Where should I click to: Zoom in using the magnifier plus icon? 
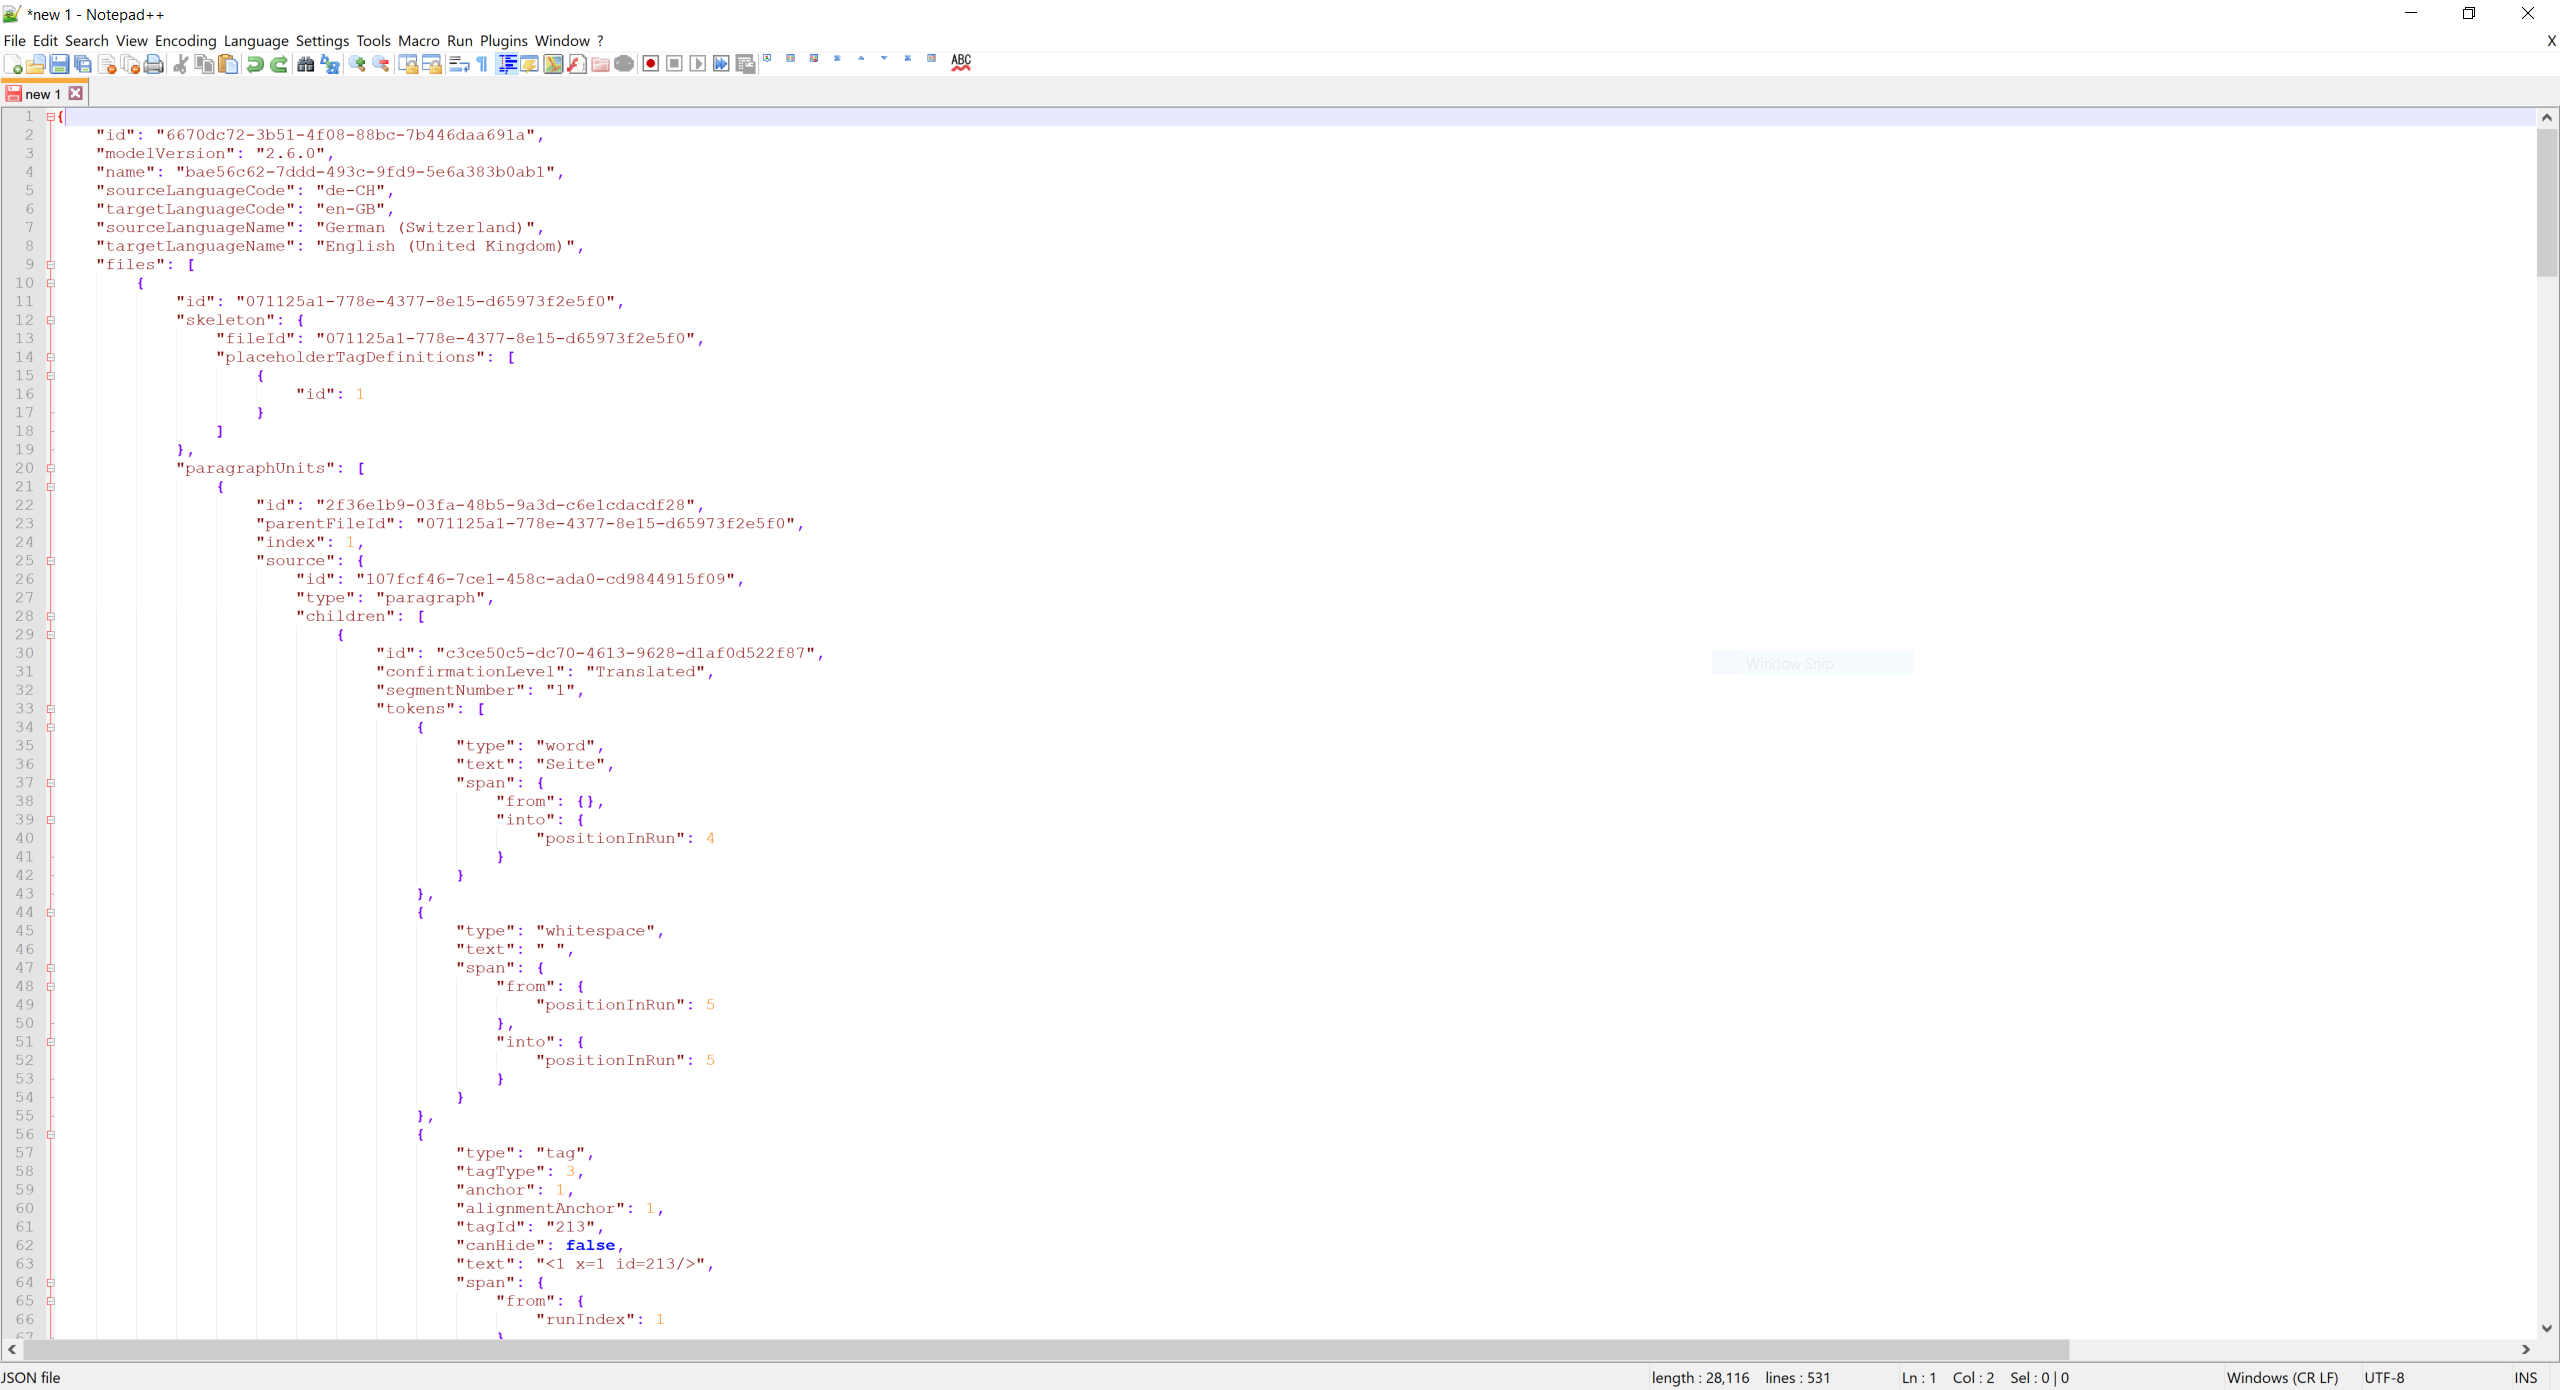[357, 64]
